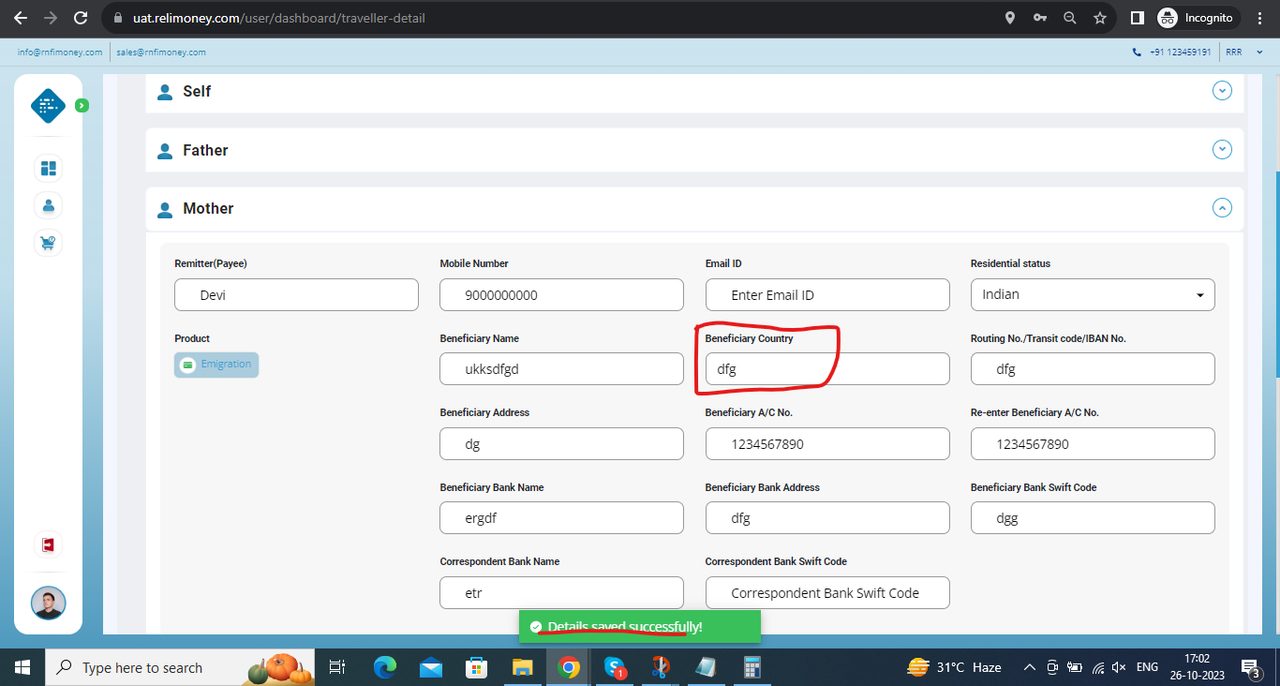Collapse the Mother section chevron

pos(1222,208)
